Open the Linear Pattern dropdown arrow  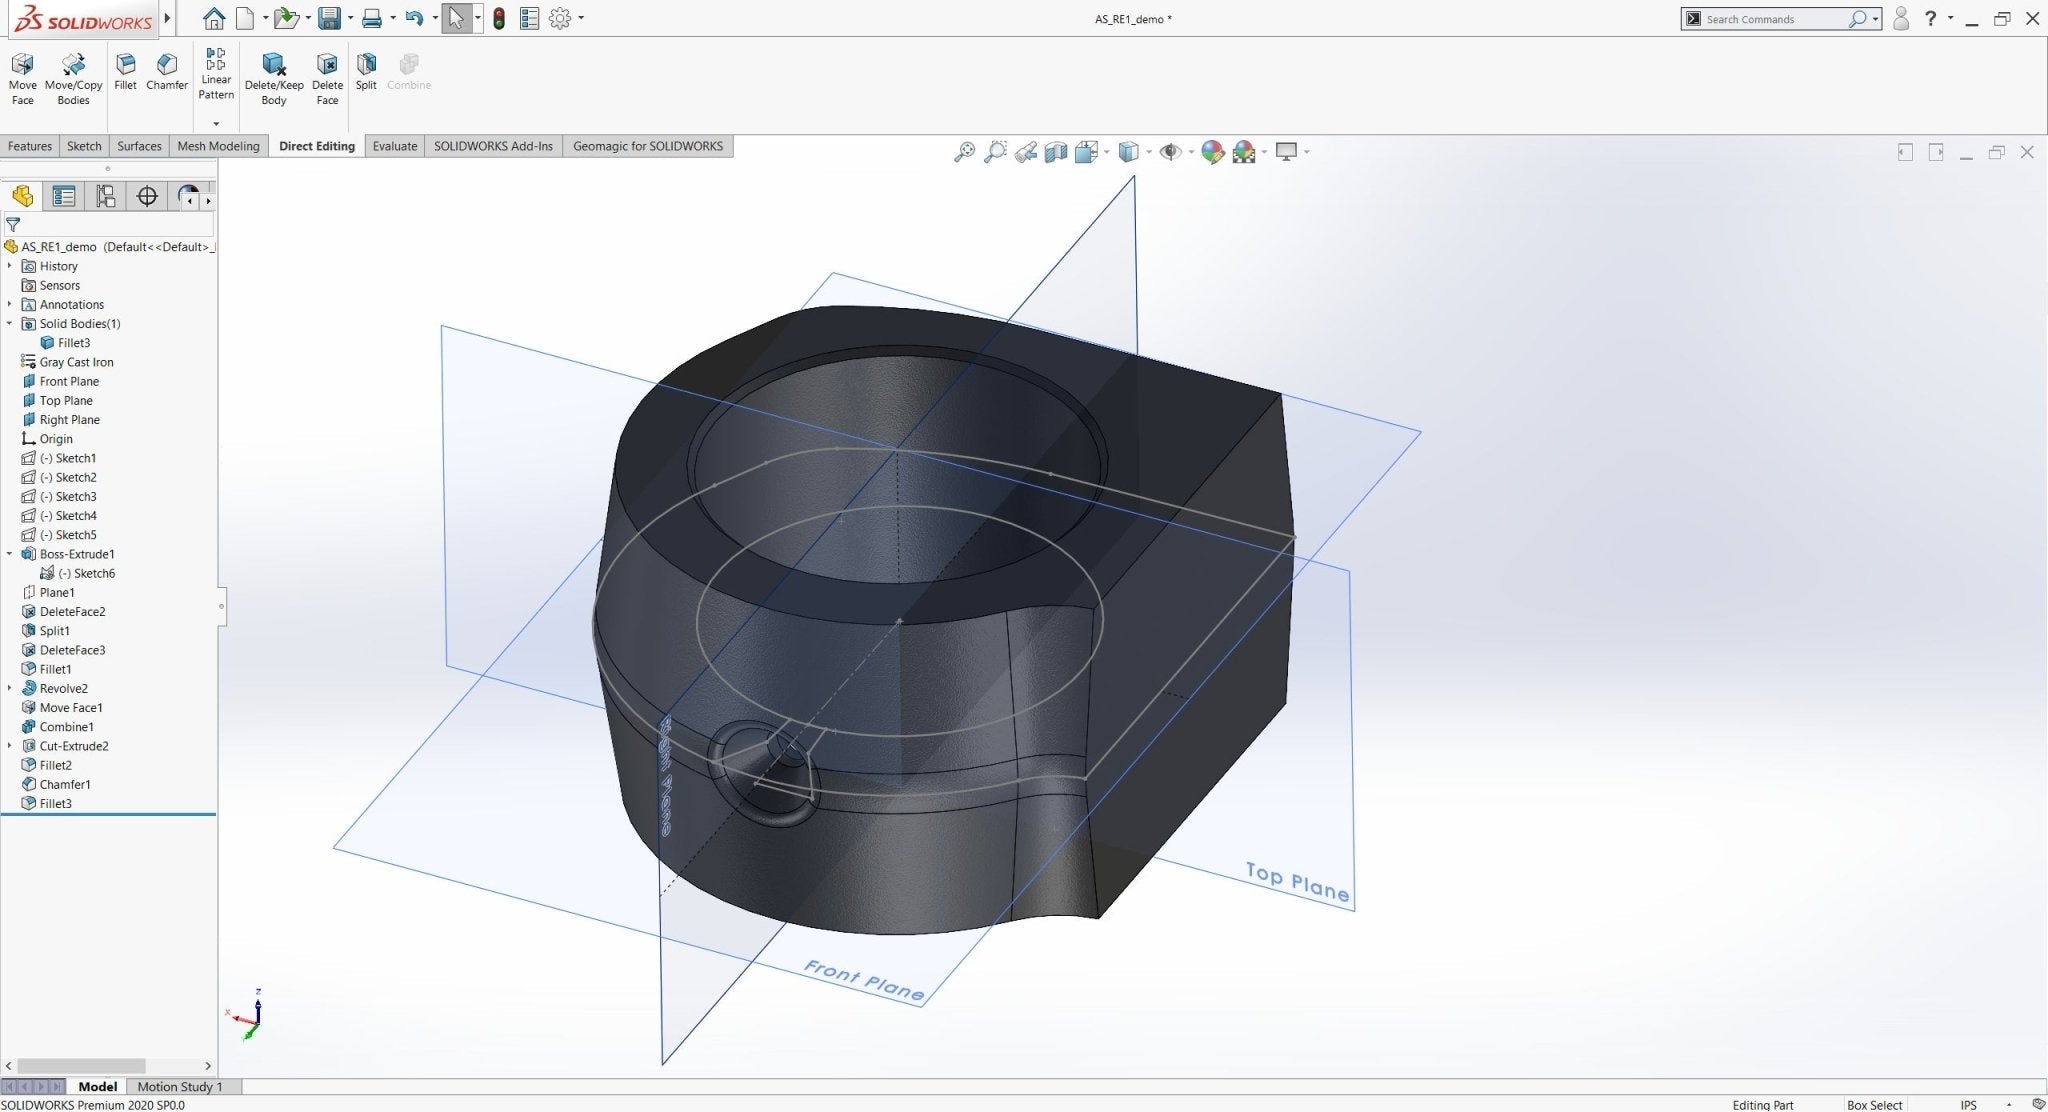point(215,123)
